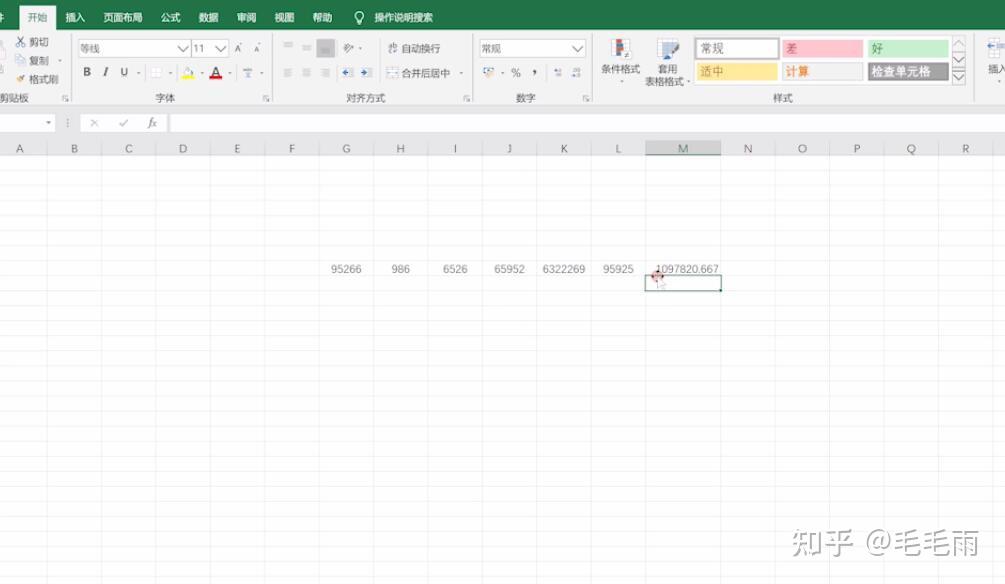Click the Borders icon in the font group
Viewport: 1005px width, 584px height.
(156, 72)
